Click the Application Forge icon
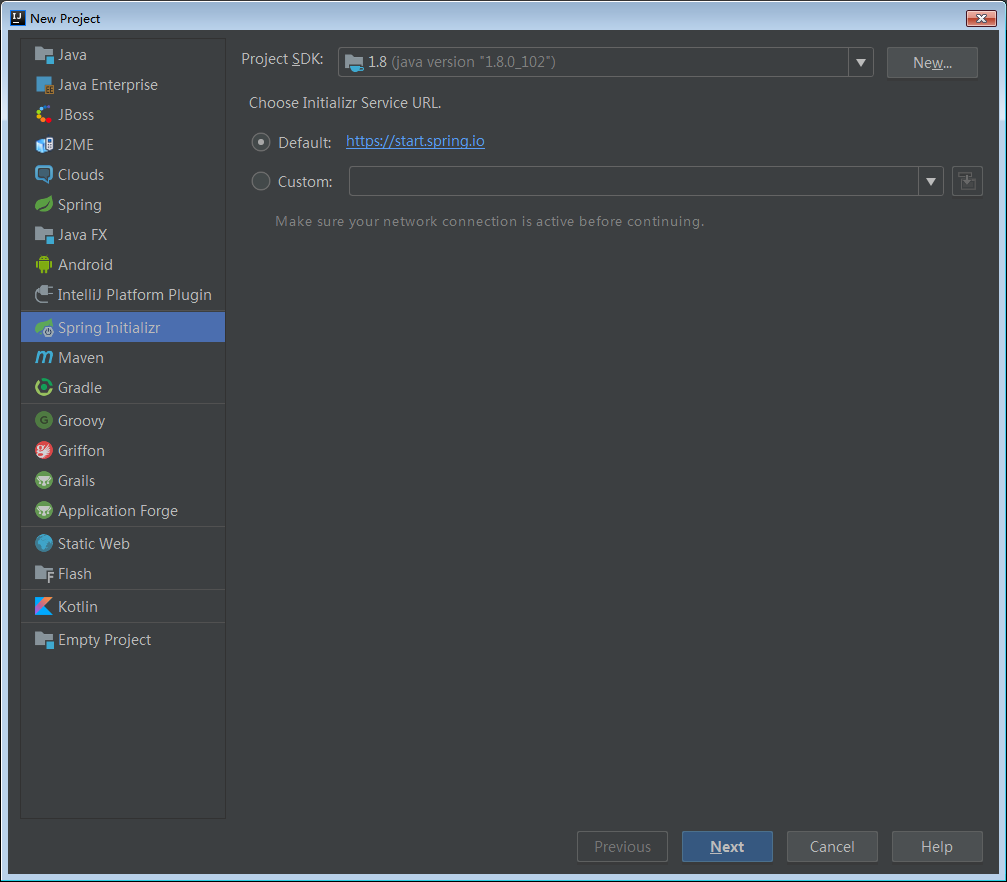 (x=44, y=511)
